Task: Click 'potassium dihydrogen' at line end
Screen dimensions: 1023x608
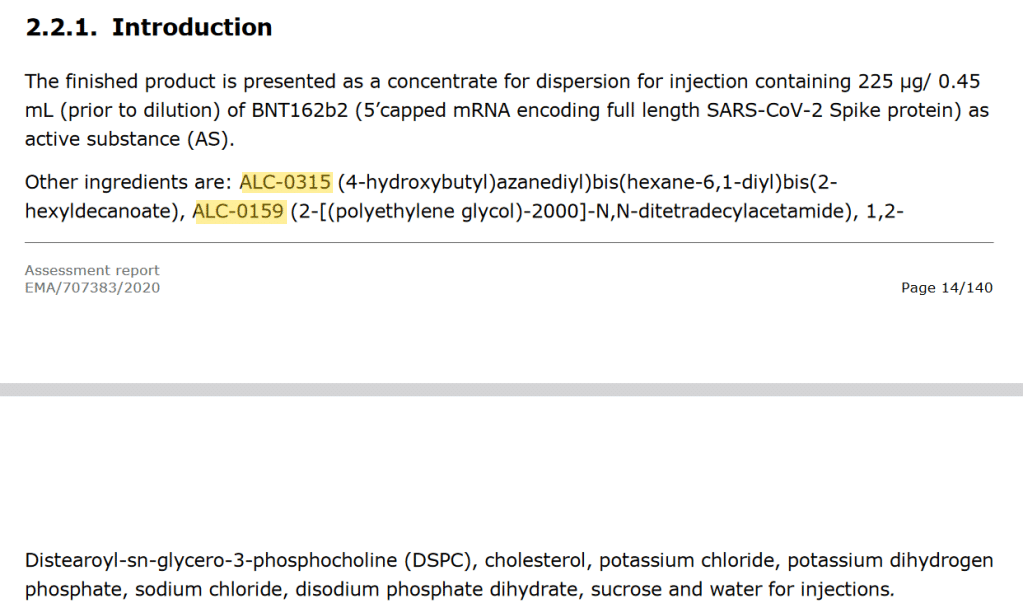Action: (890, 560)
